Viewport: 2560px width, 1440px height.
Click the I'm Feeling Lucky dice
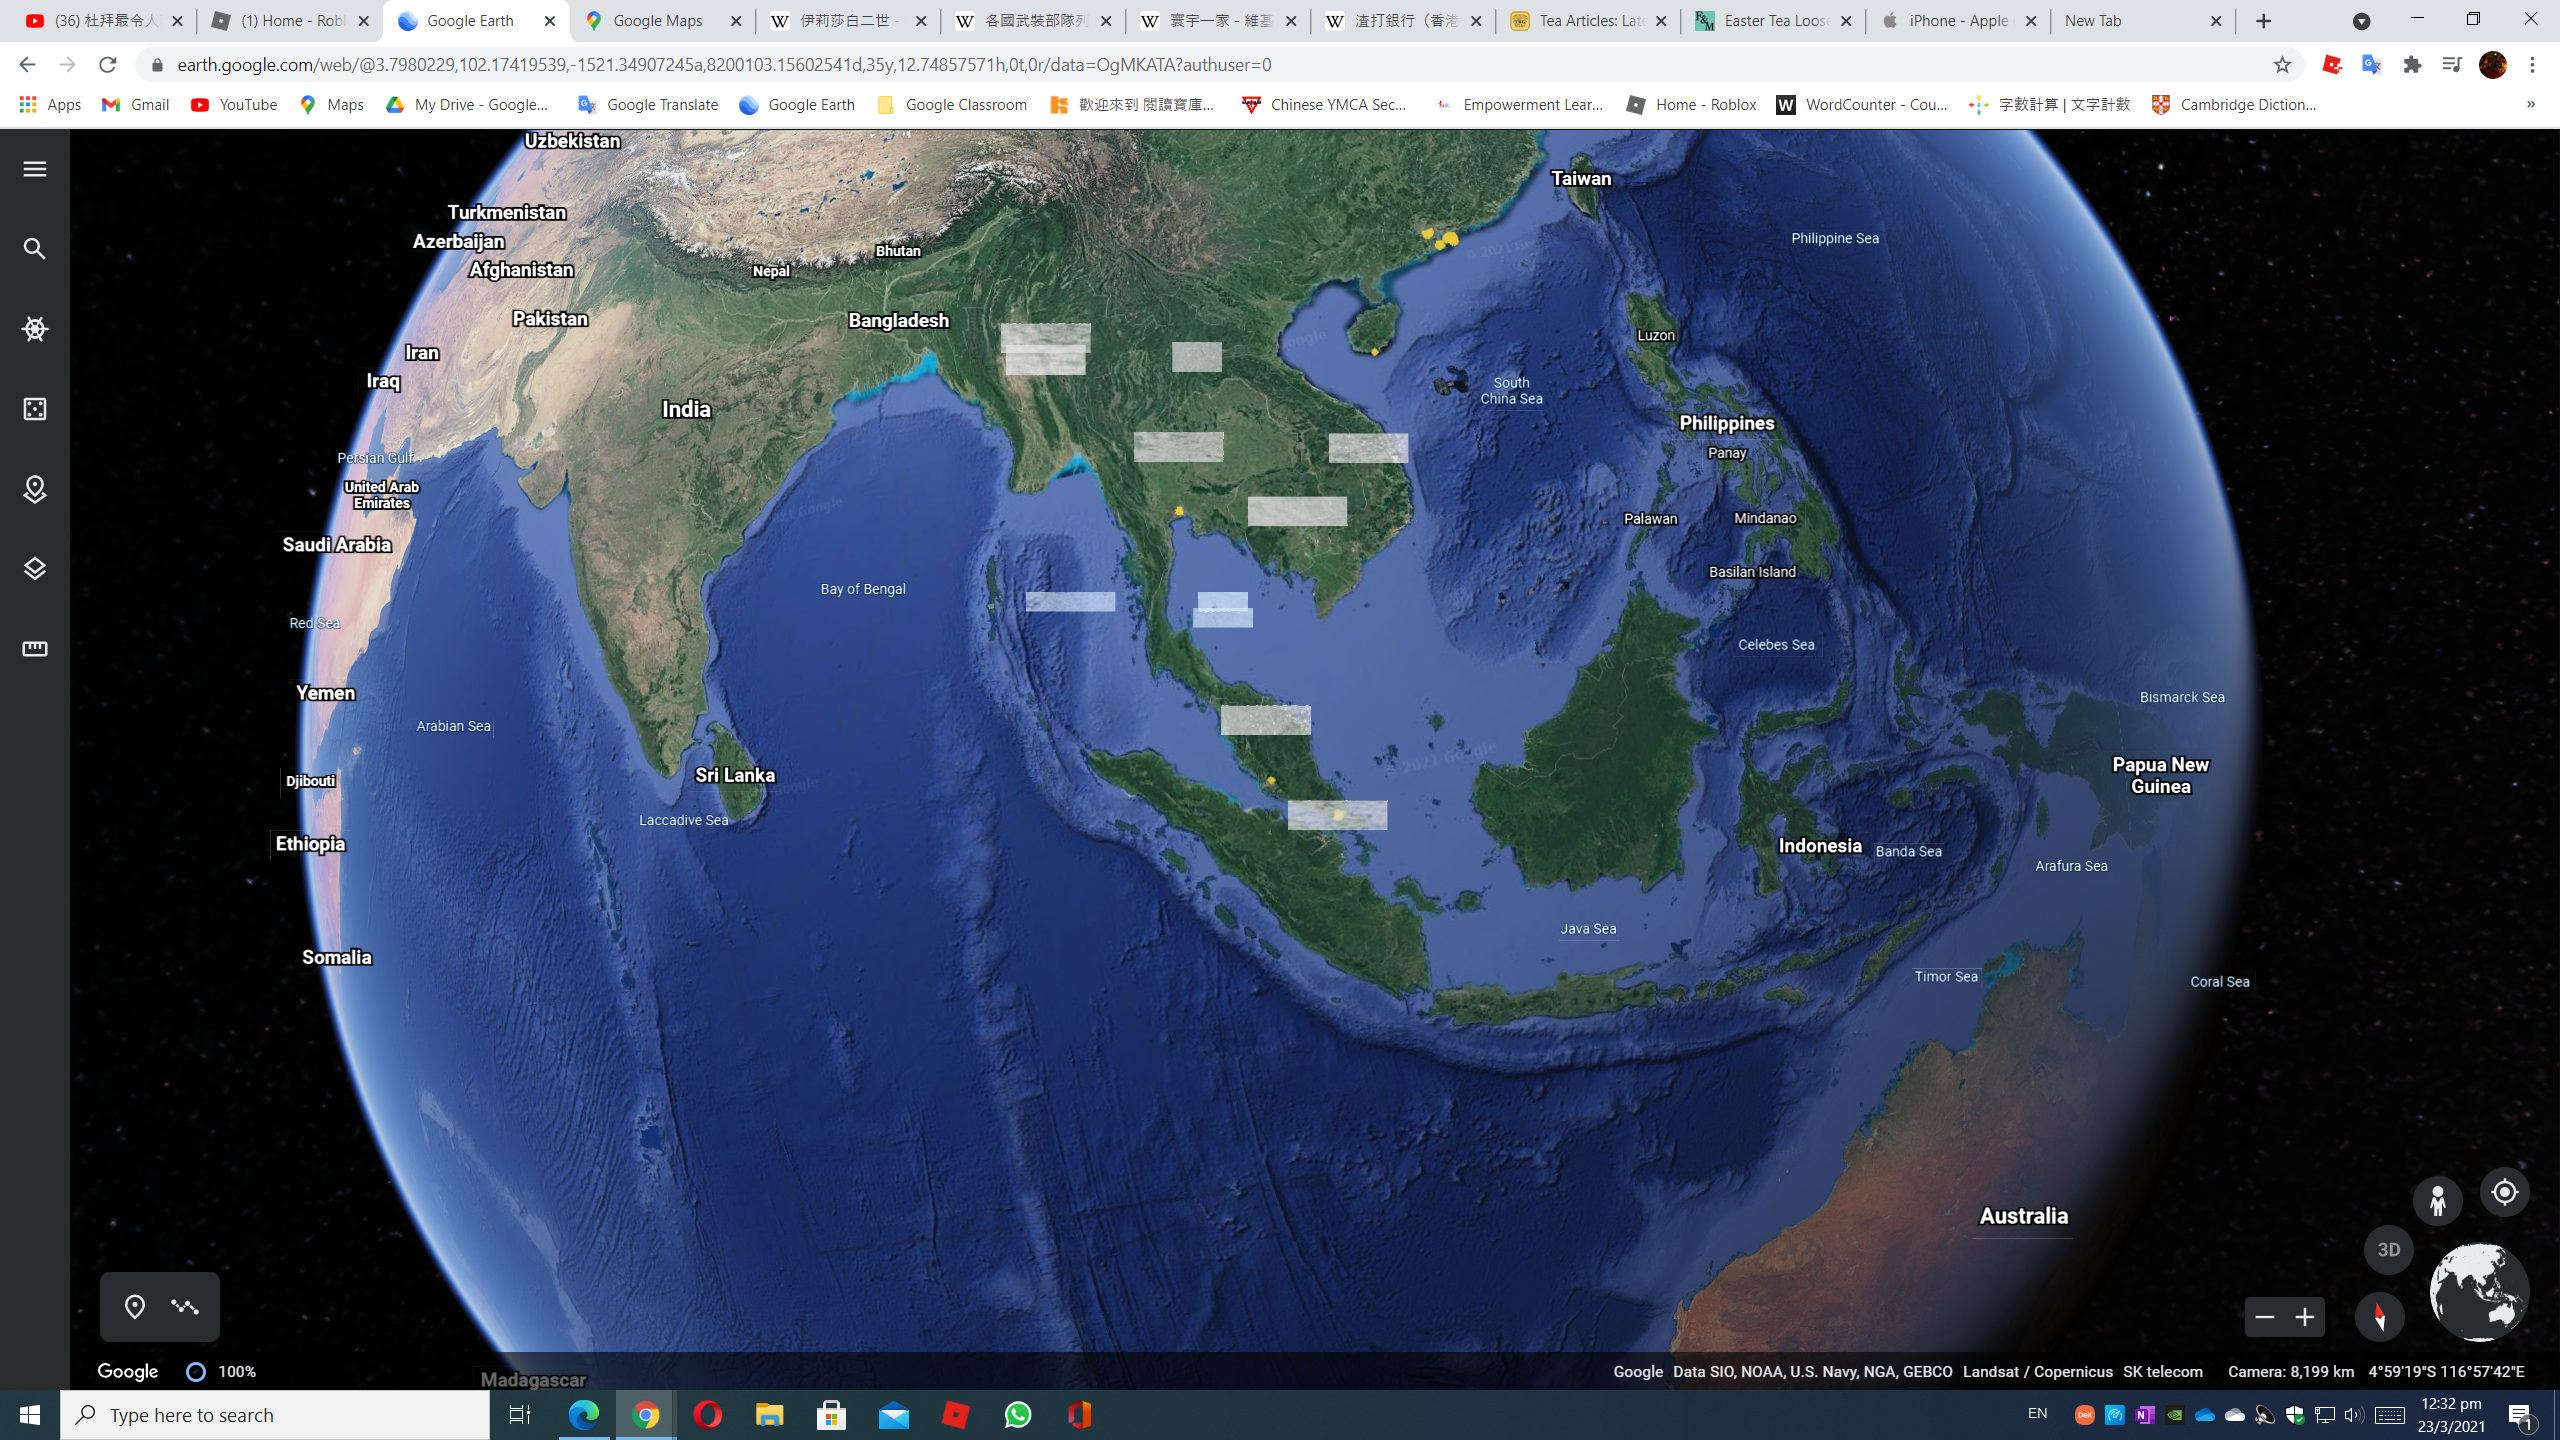35,409
